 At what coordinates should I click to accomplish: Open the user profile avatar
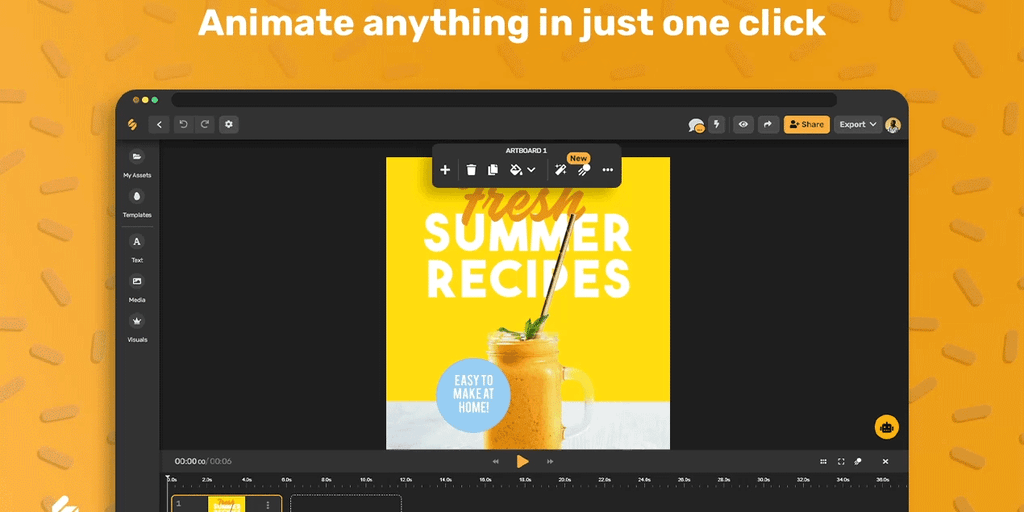(x=893, y=125)
